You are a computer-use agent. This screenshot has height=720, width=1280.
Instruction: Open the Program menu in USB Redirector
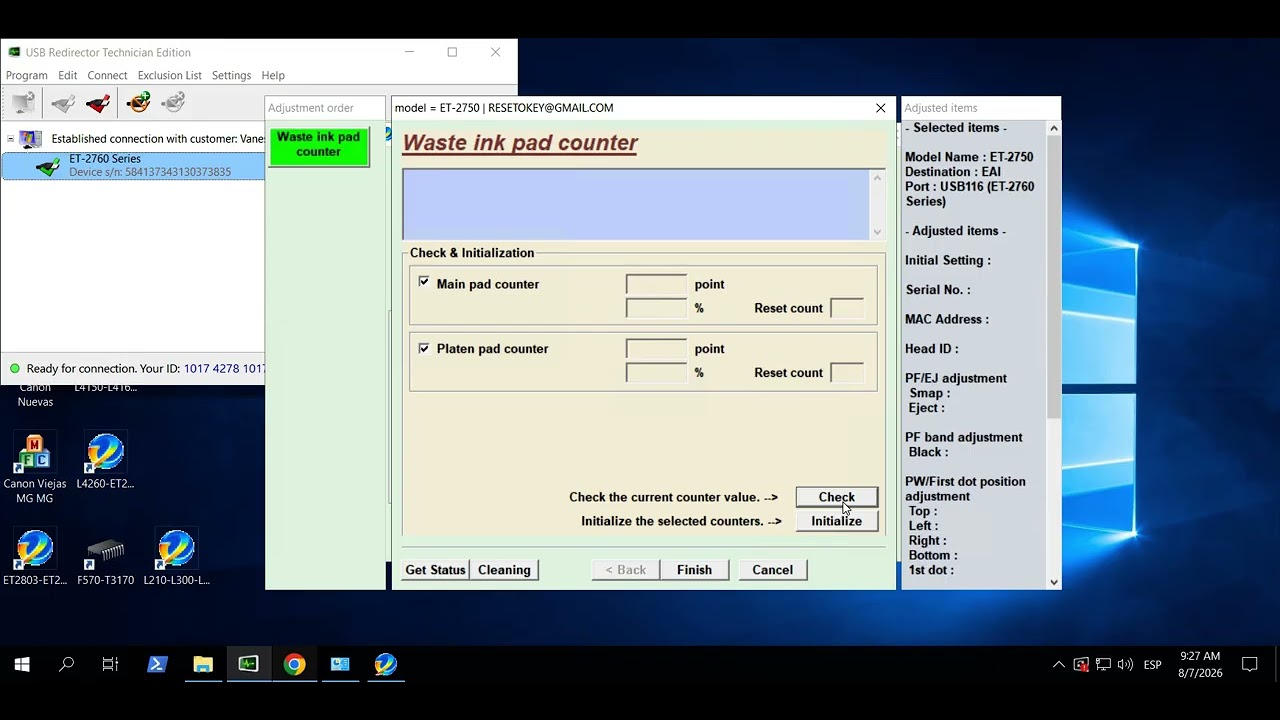point(27,75)
